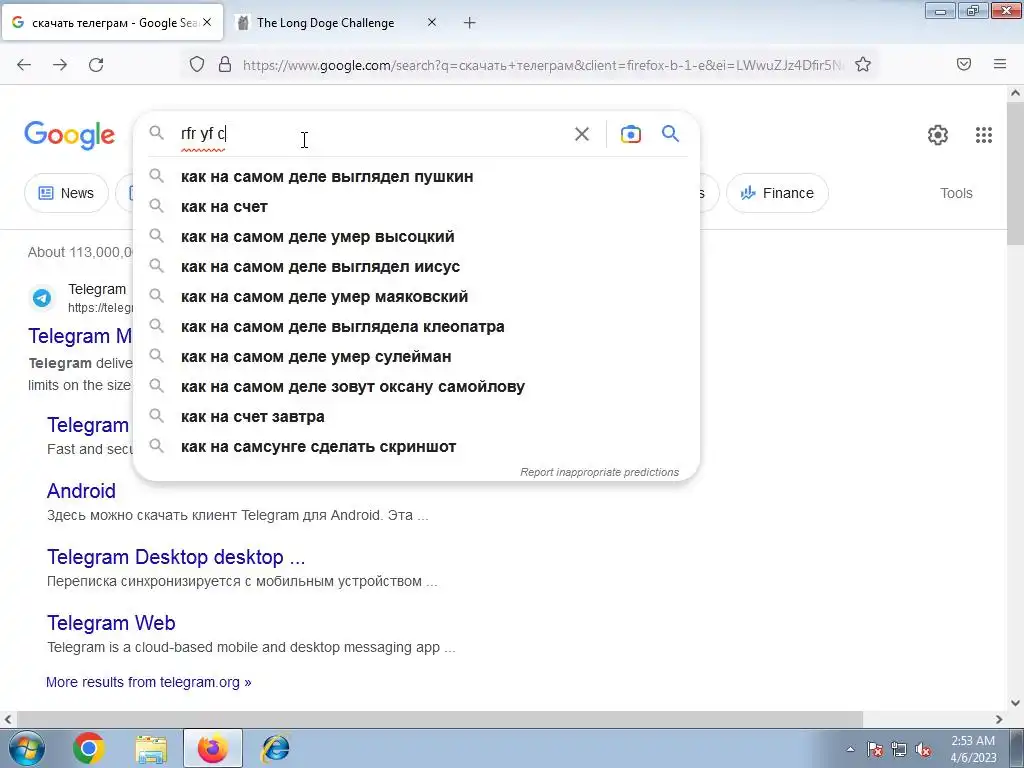Show hidden system tray icons
The width and height of the screenshot is (1024, 768).
pyautogui.click(x=850, y=749)
